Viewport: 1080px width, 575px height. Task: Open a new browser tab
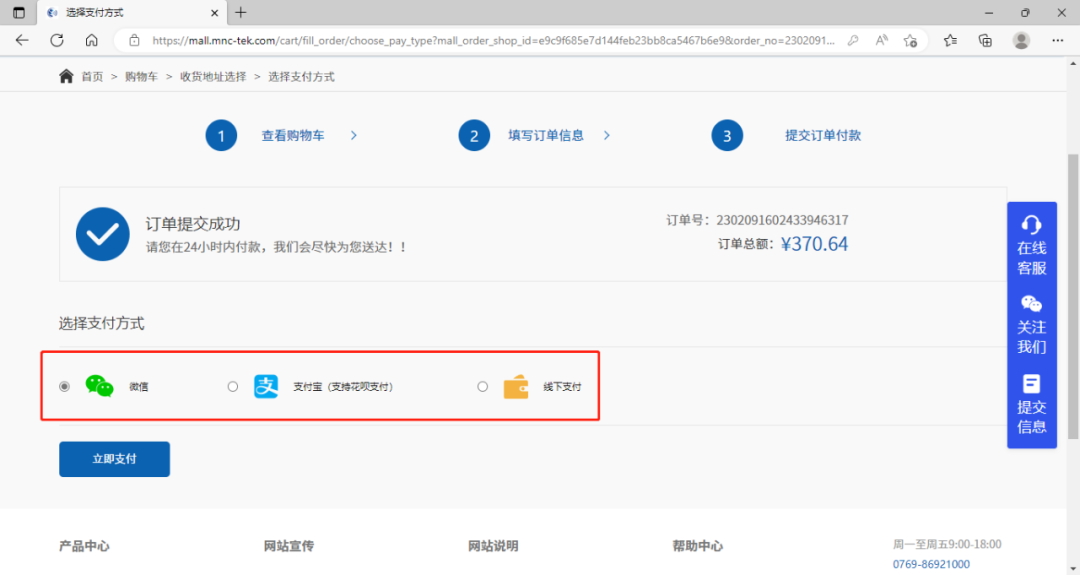(x=240, y=12)
